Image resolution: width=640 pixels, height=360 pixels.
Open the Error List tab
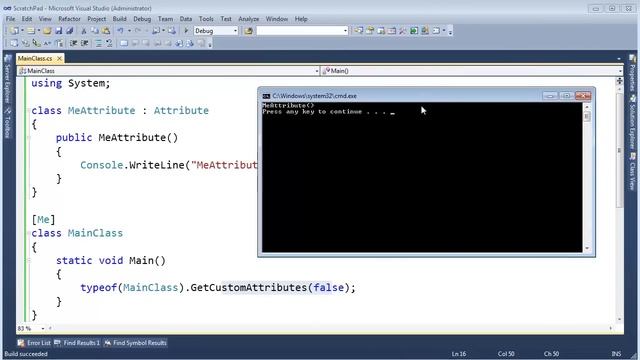pos(34,343)
